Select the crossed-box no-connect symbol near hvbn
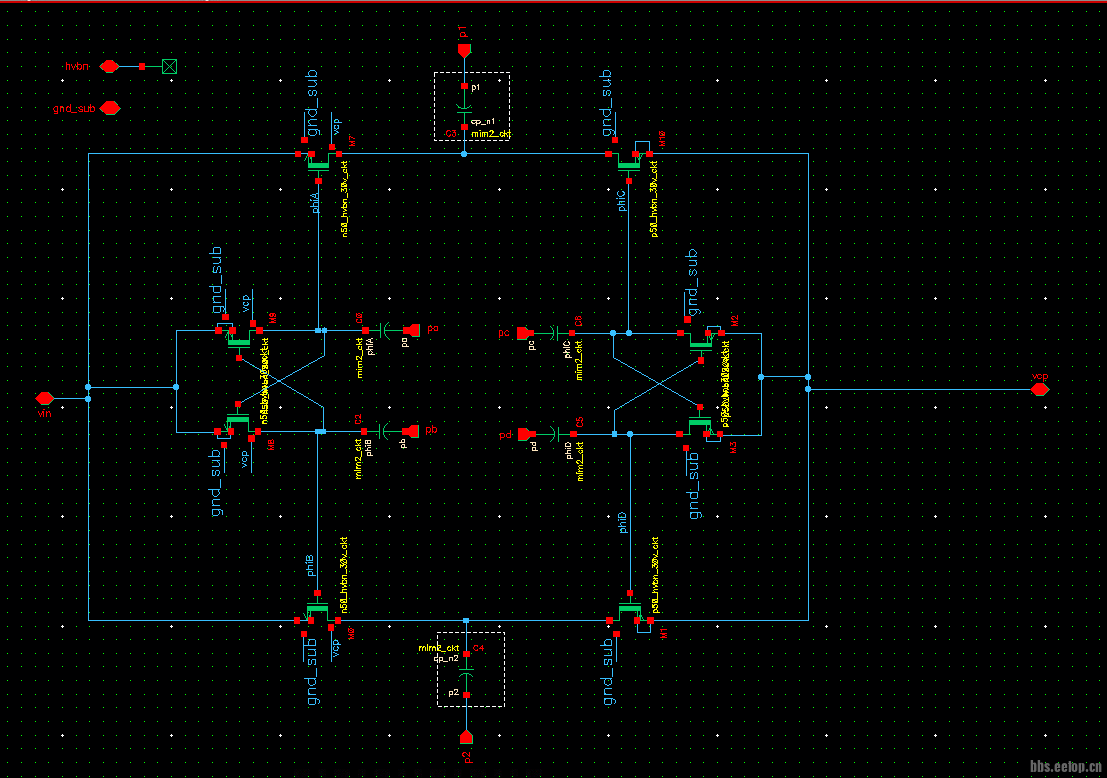Viewport: 1107px width, 778px height. point(169,66)
